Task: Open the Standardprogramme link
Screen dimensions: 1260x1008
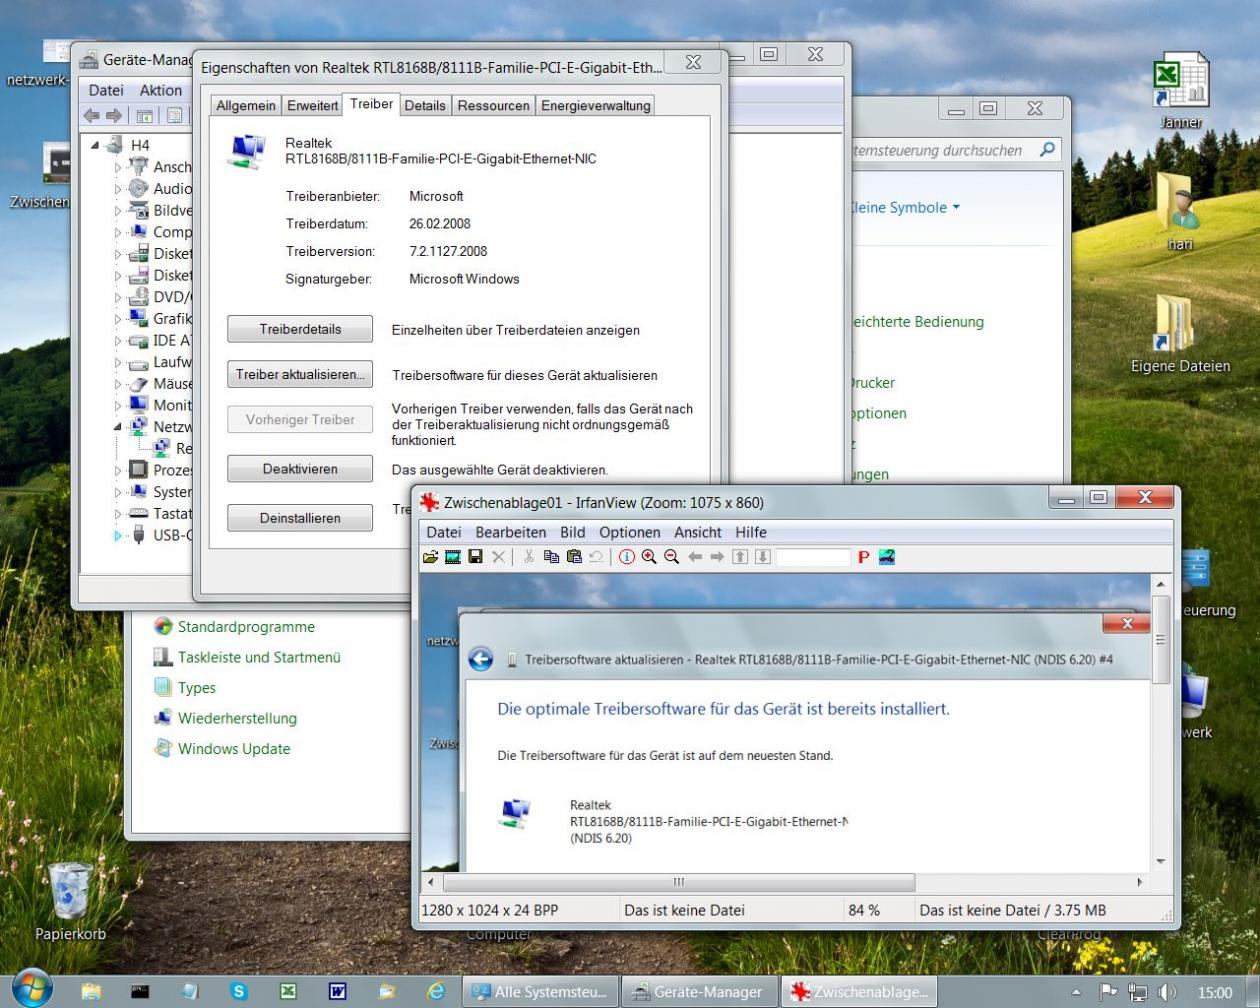Action: [246, 627]
